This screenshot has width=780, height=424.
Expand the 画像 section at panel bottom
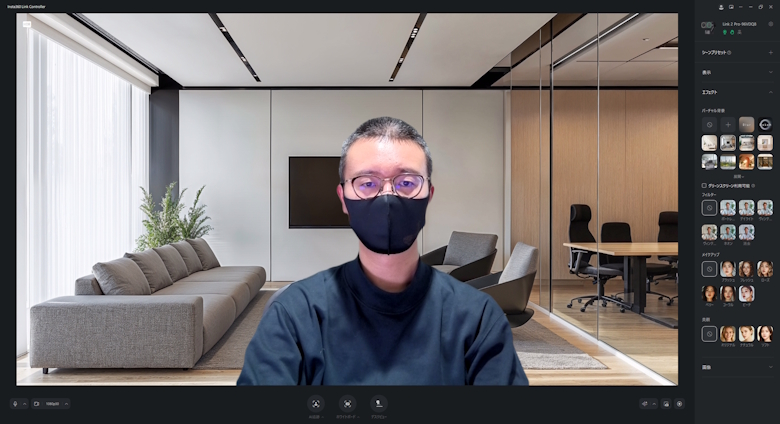[771, 367]
